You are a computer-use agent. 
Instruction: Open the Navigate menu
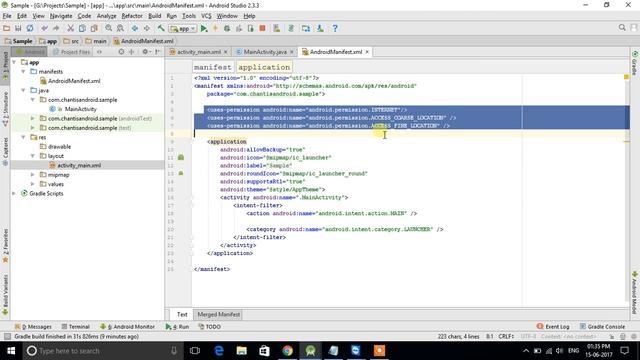click(x=61, y=16)
